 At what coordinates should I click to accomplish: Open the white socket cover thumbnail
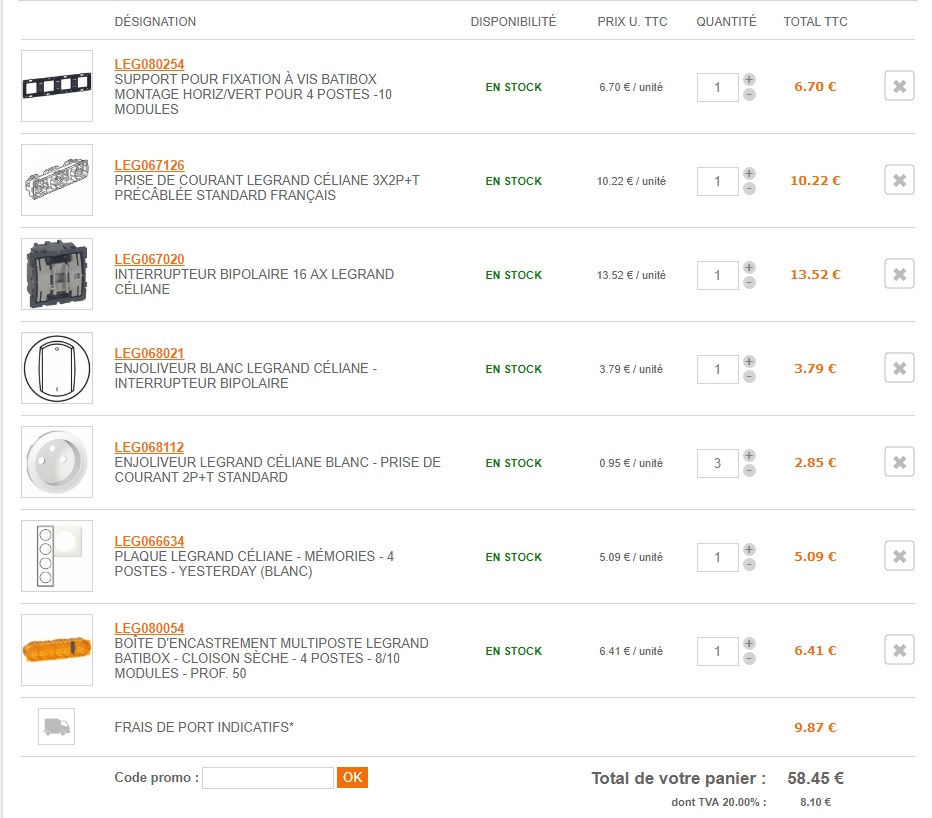57,462
